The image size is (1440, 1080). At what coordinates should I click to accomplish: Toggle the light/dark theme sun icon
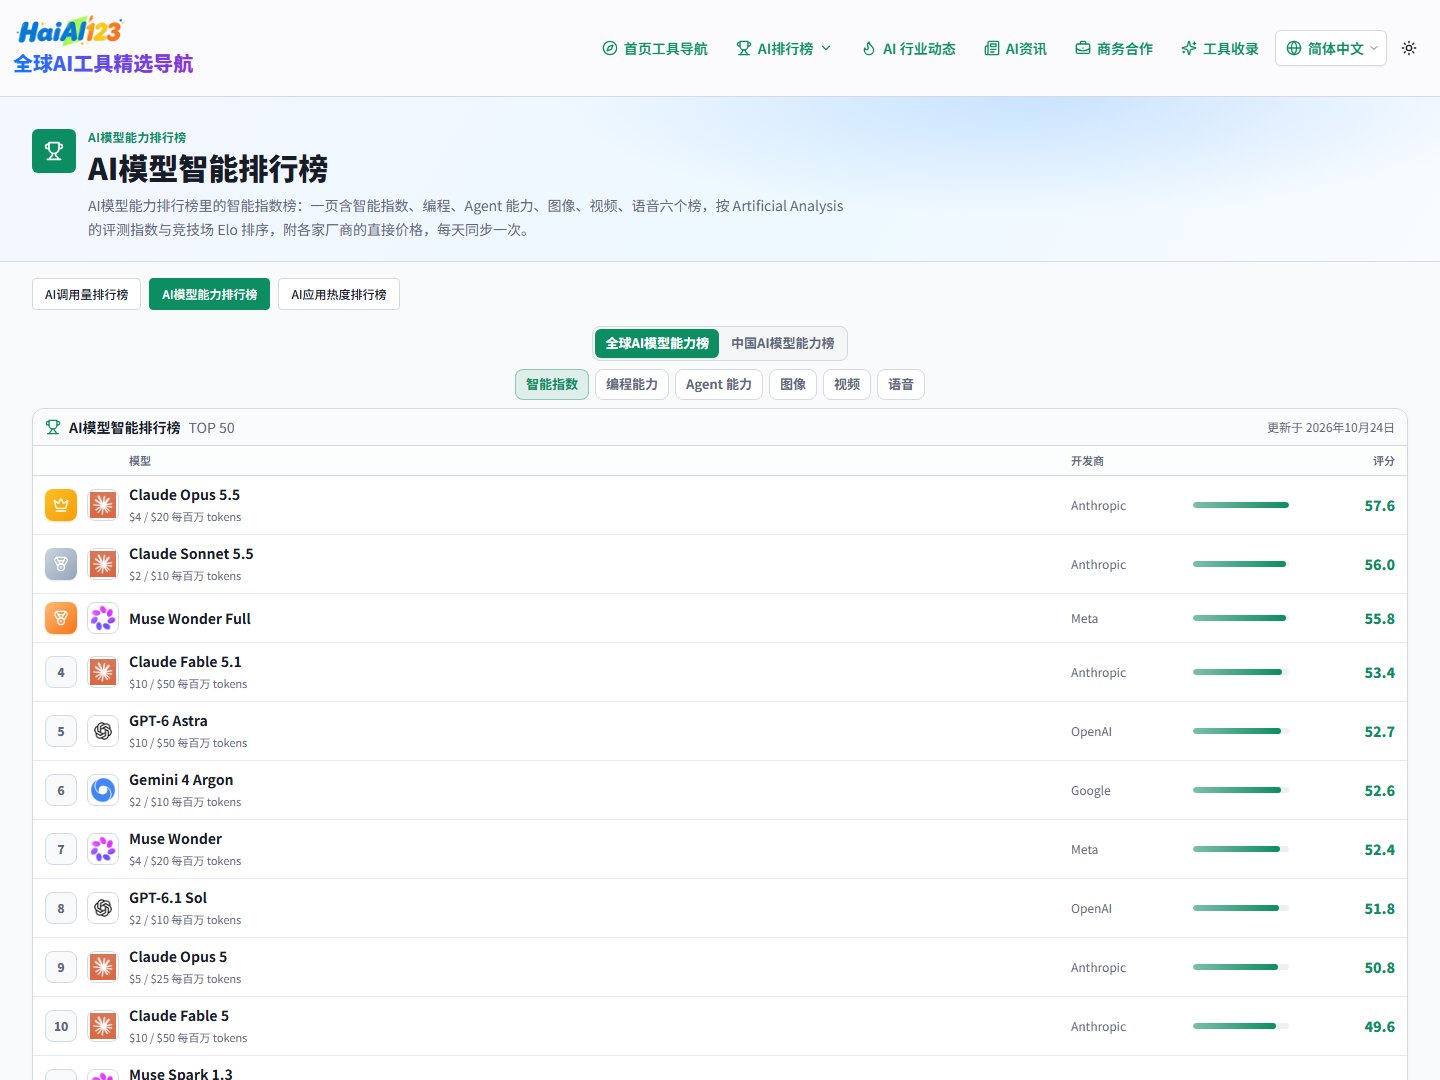(1409, 48)
